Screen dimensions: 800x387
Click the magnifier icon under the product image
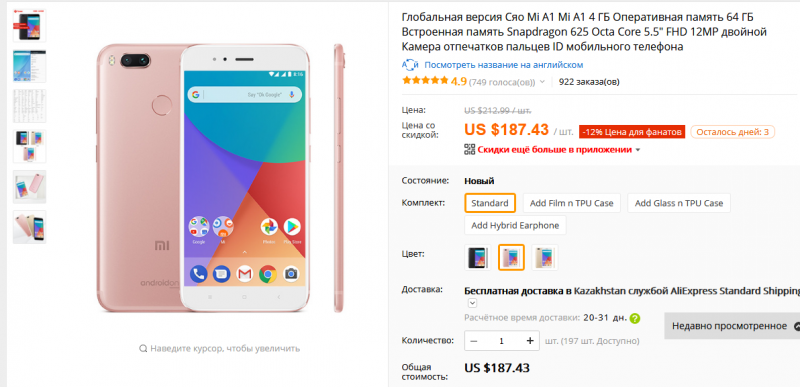click(143, 349)
